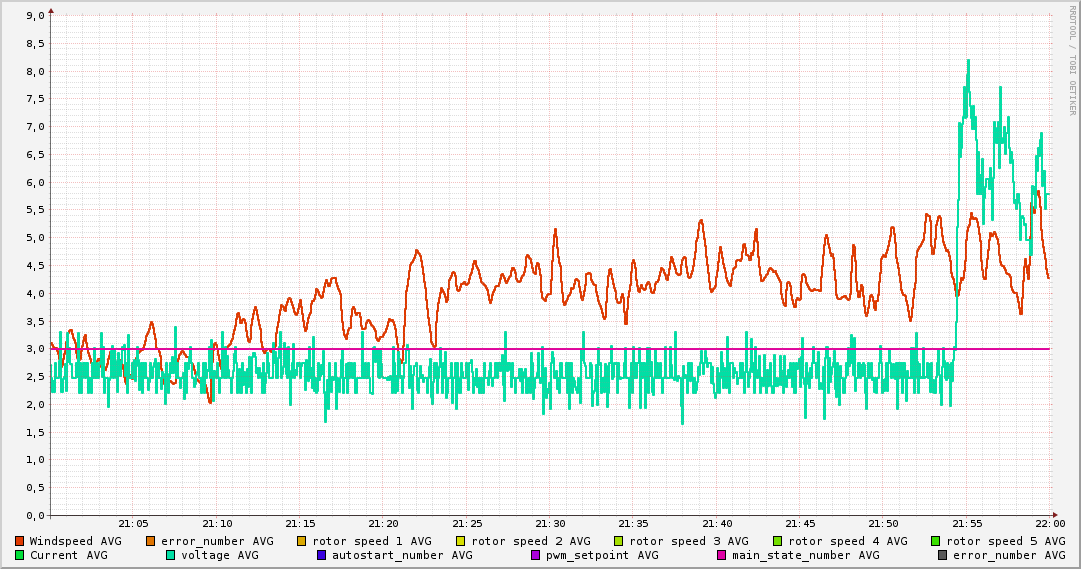Select the blue autostart_number AVG swatch
This screenshot has height=569, width=1081.
(322, 555)
